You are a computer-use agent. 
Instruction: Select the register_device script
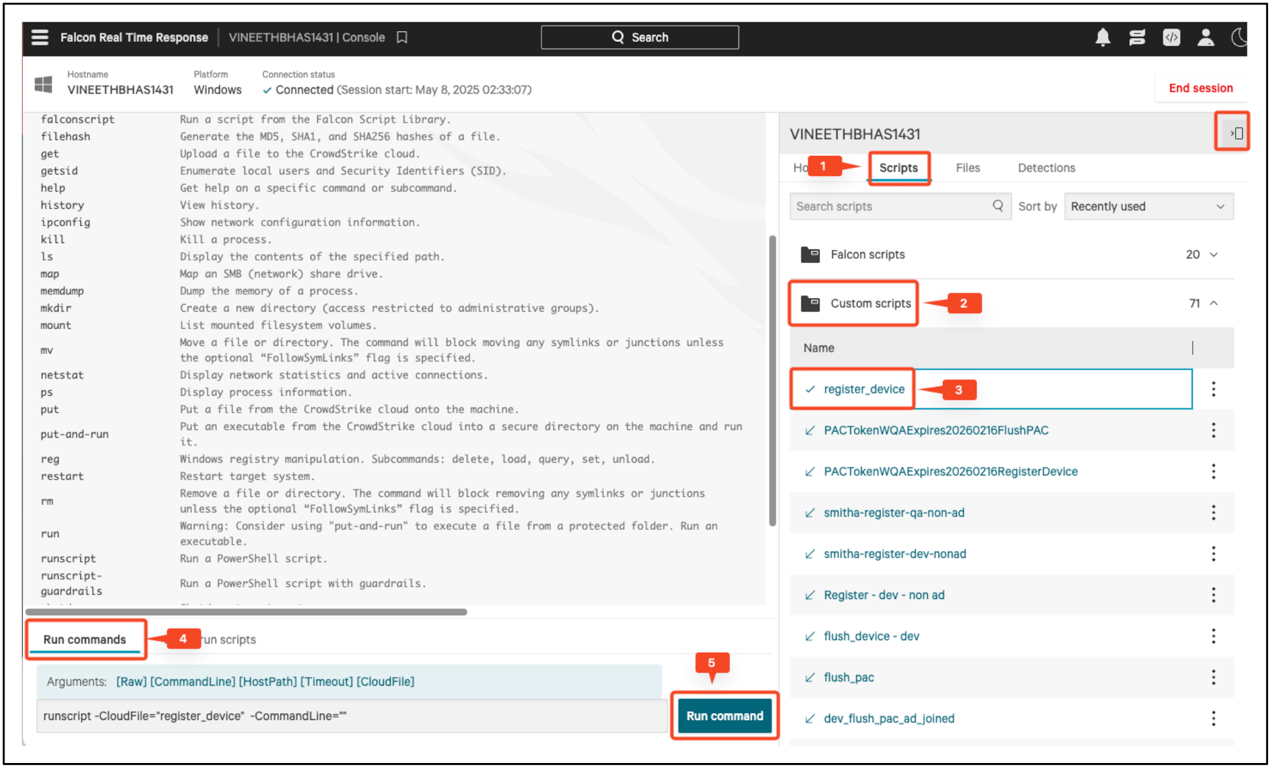[x=864, y=389]
